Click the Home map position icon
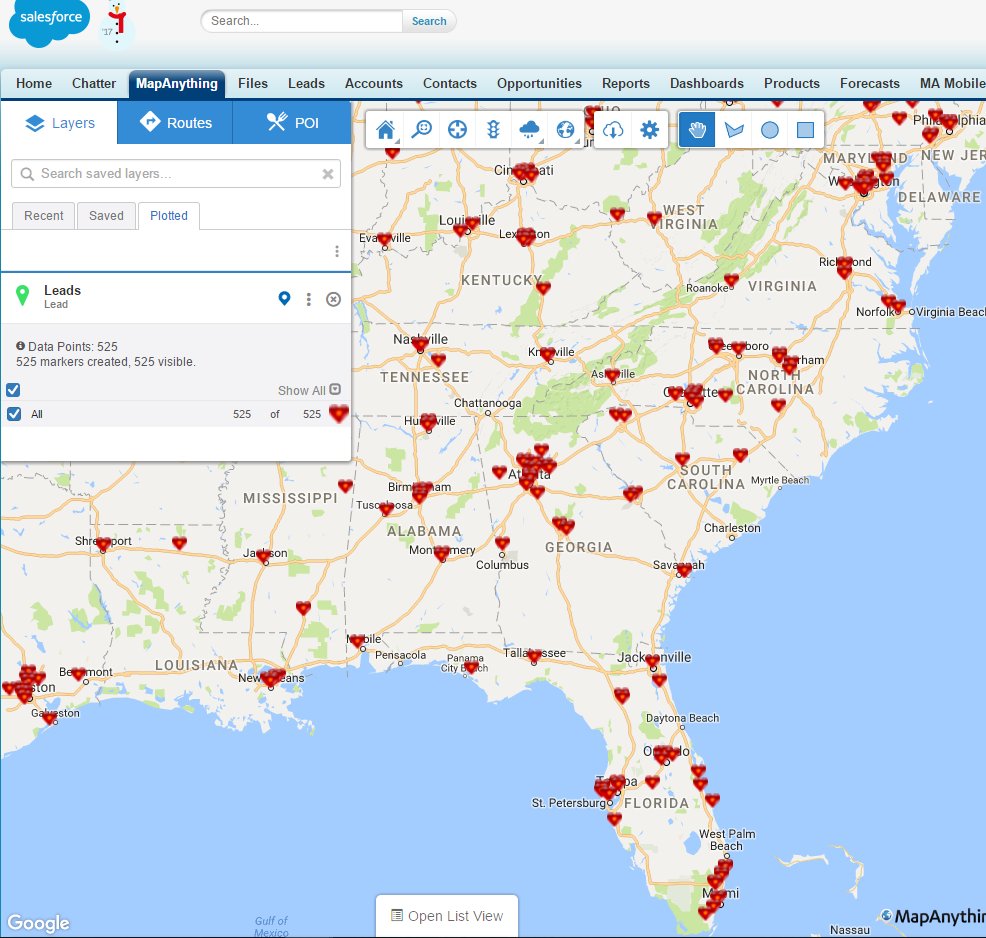Viewport: 986px width, 938px height. tap(385, 130)
